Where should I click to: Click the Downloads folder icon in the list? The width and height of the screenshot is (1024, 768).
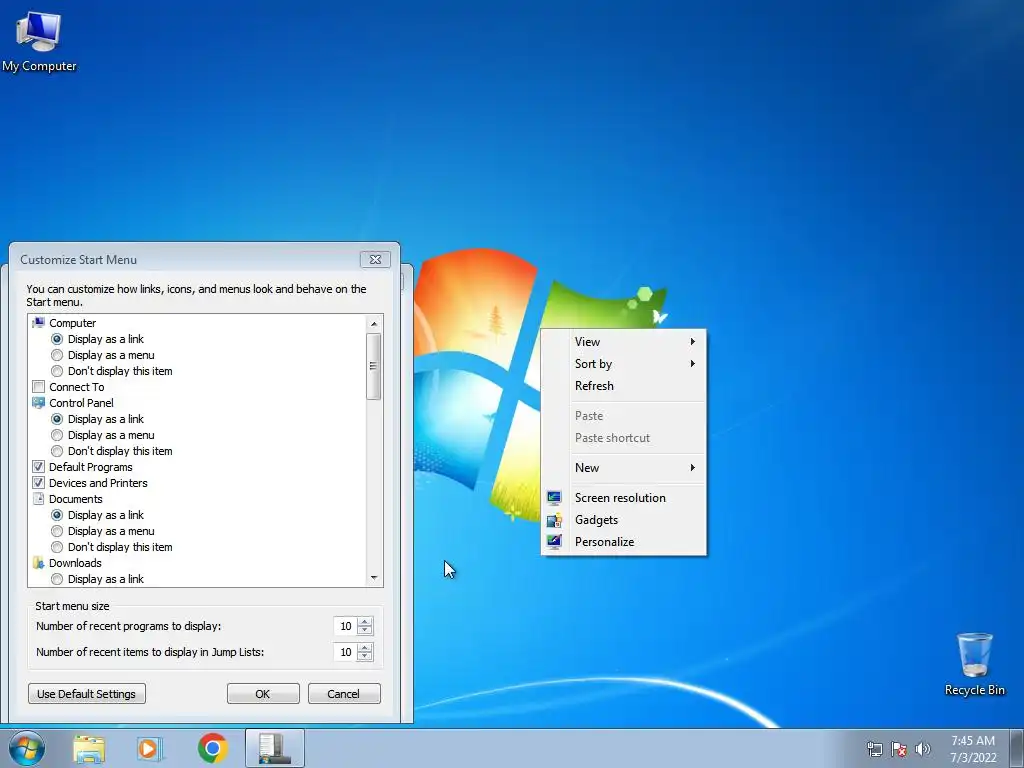39,563
